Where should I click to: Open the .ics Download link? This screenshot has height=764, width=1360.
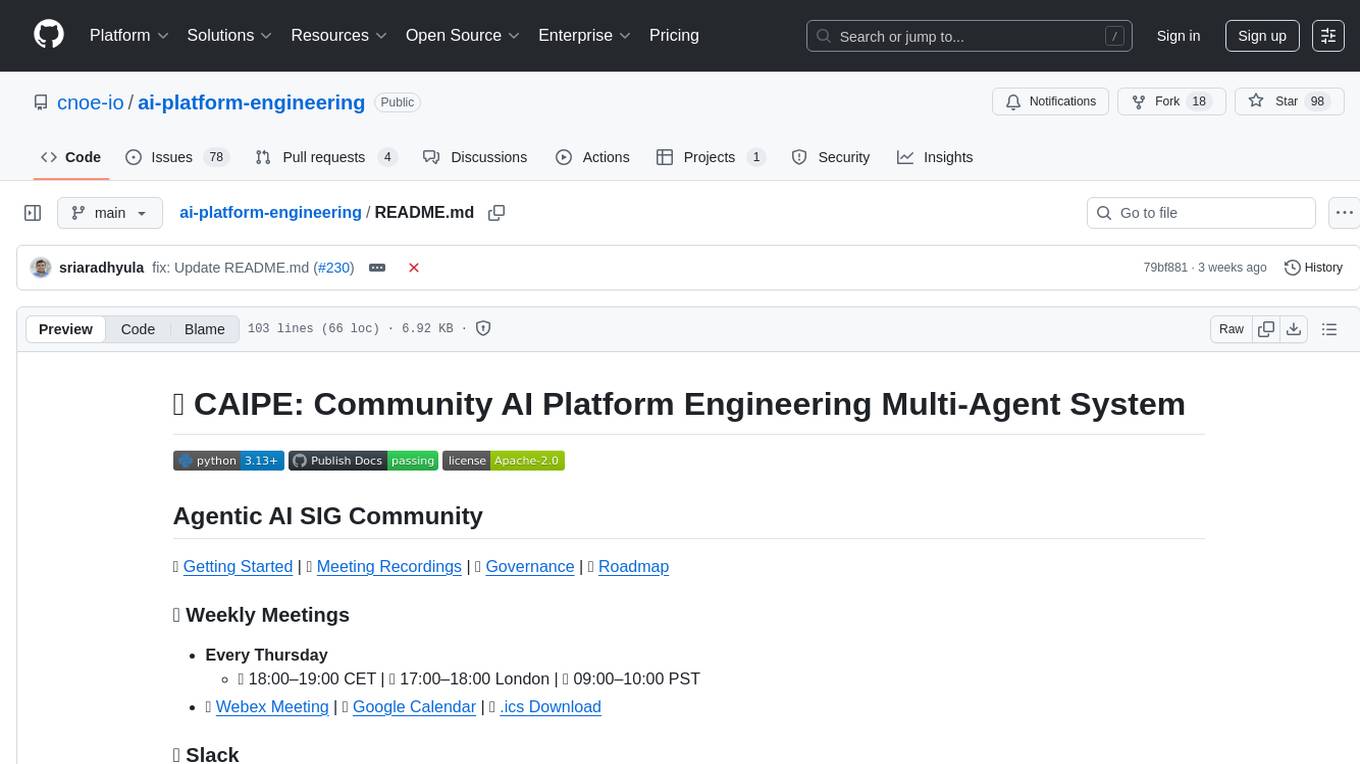click(550, 706)
